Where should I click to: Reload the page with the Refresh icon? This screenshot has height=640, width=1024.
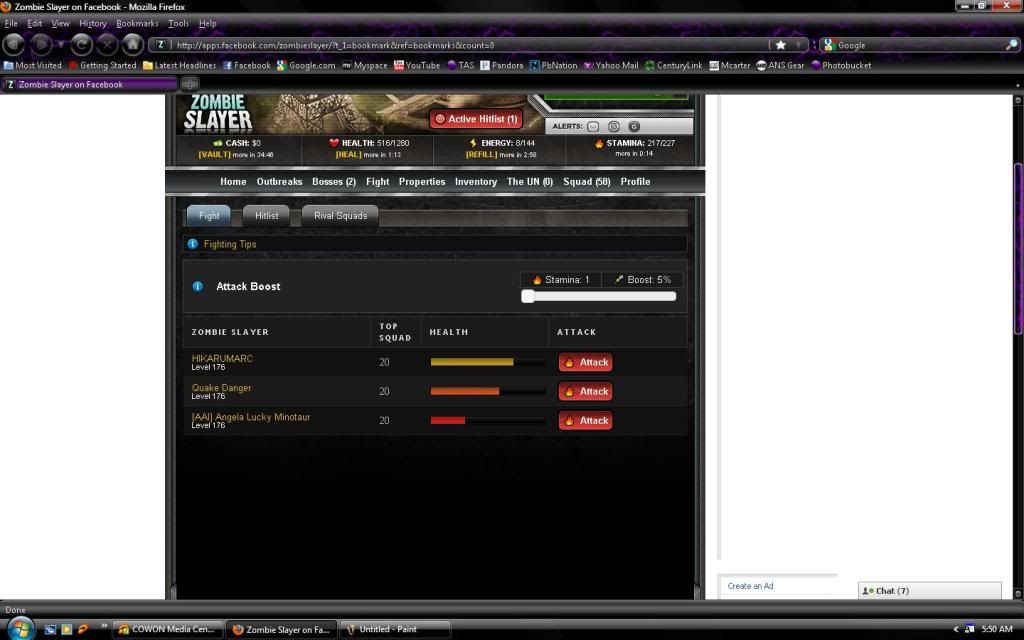click(82, 44)
